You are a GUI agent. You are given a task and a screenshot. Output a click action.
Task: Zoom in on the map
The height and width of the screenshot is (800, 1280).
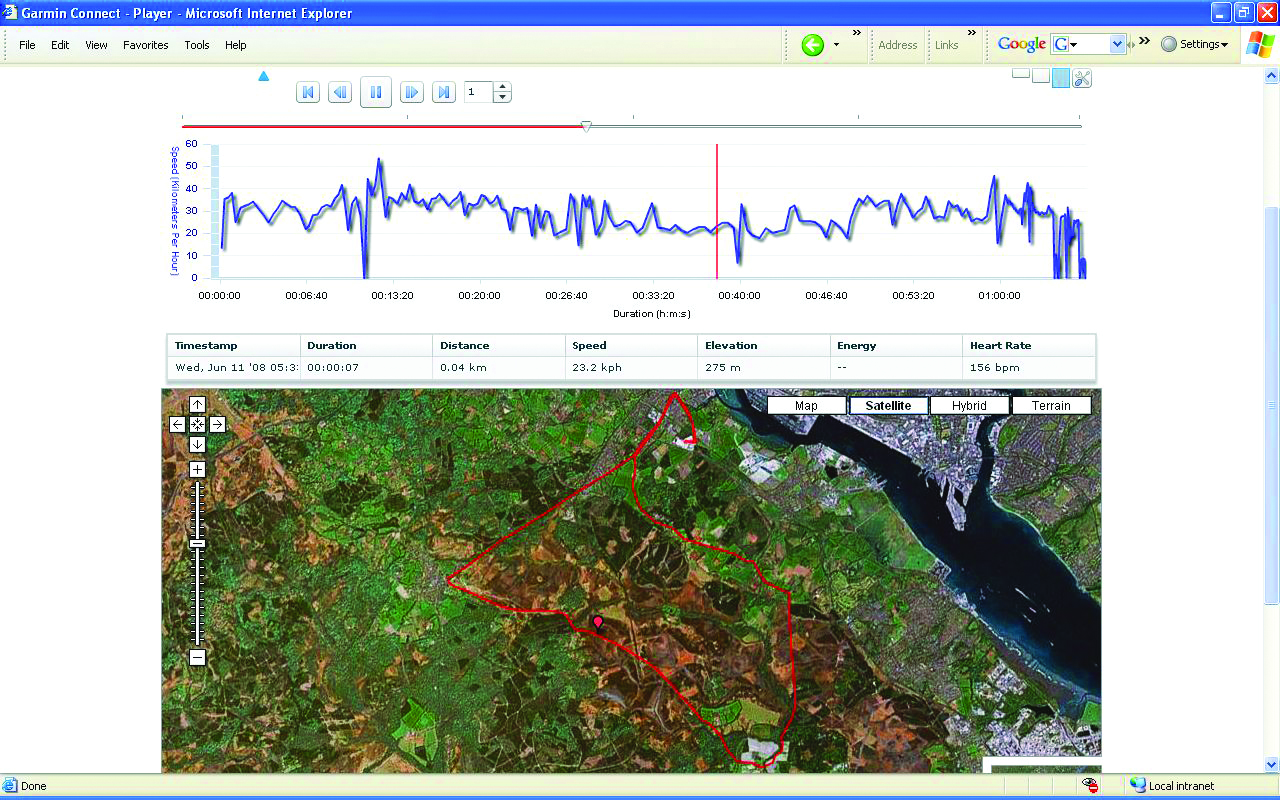[x=197, y=470]
